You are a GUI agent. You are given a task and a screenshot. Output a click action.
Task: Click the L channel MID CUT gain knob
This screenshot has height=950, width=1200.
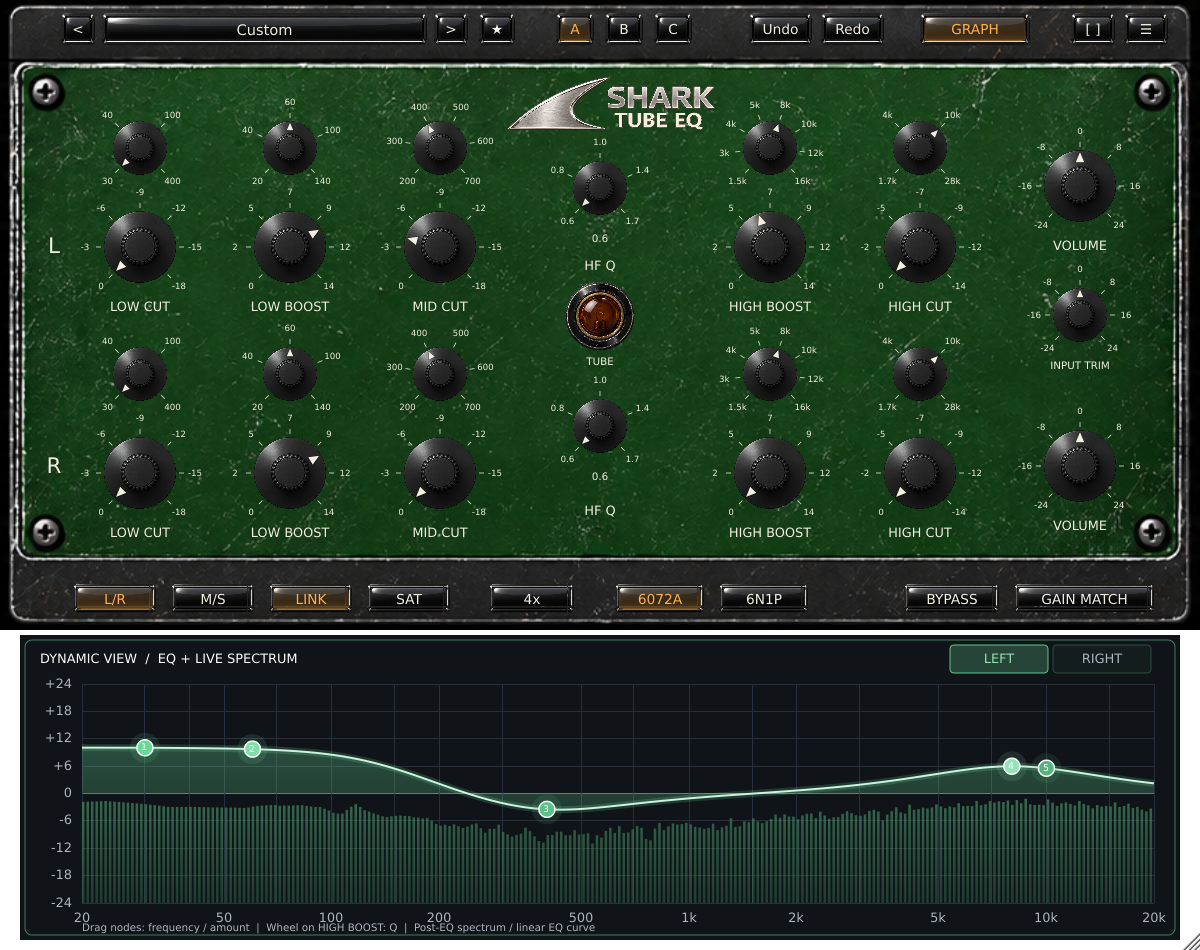point(440,246)
